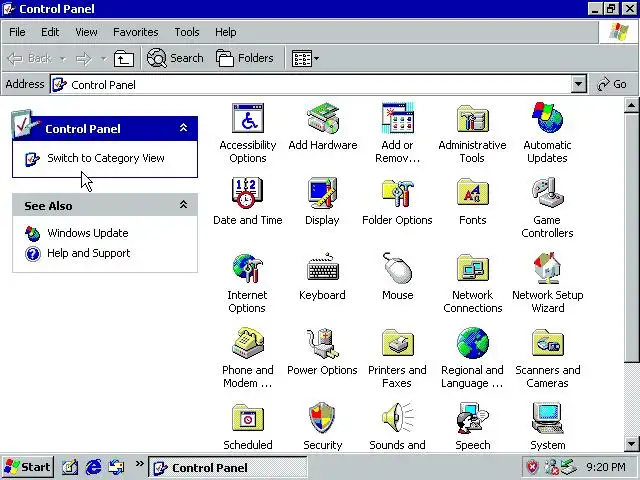
Task: Click the Control Panel taskbar button
Action: (x=227, y=467)
